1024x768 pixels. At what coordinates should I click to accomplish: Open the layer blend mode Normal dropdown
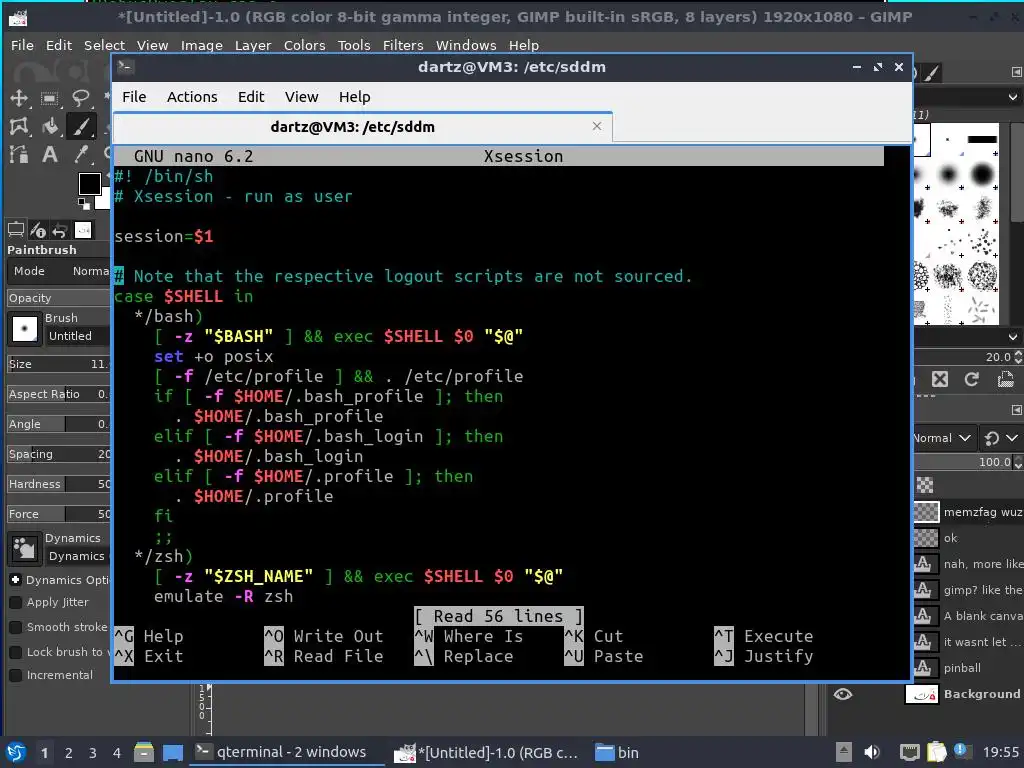point(942,438)
